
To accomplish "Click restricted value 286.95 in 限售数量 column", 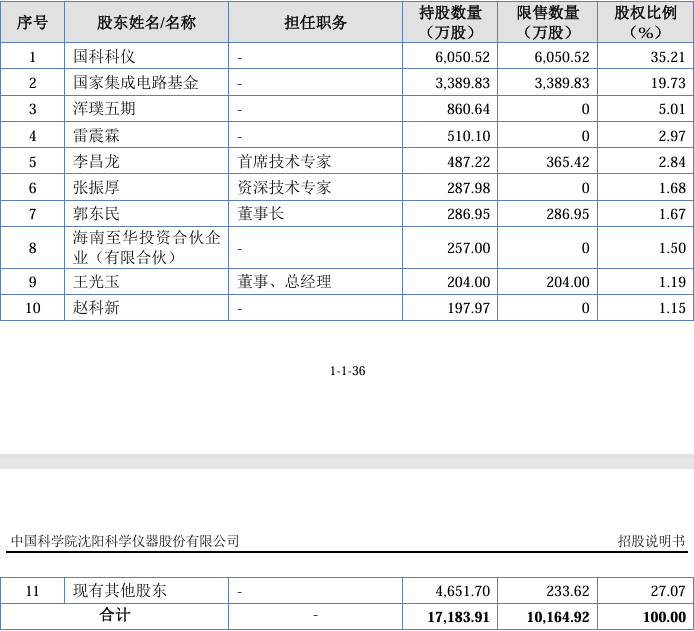I will (x=568, y=214).
